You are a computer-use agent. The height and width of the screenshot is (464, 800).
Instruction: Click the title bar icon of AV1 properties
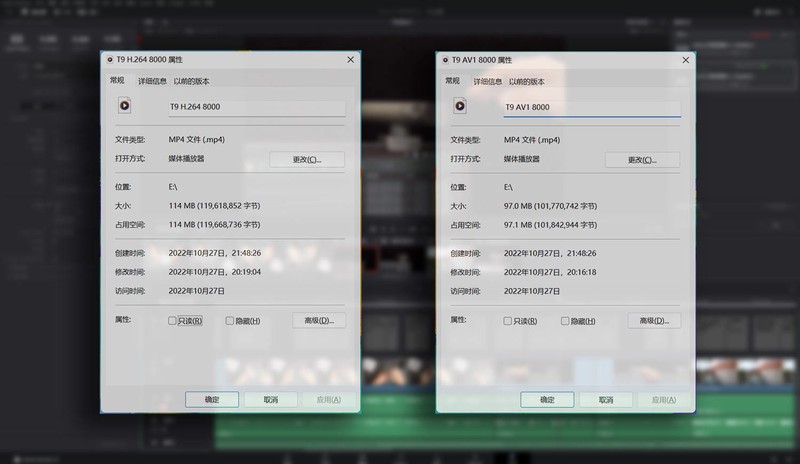445,60
